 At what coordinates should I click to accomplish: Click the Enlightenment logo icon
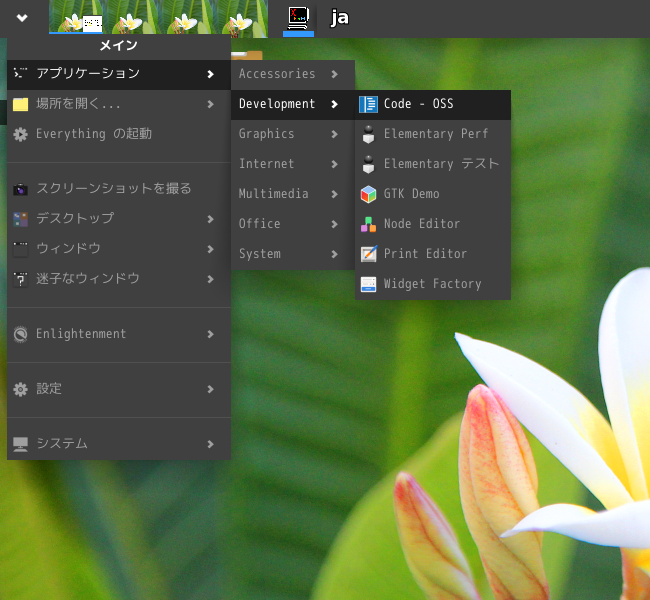point(20,334)
